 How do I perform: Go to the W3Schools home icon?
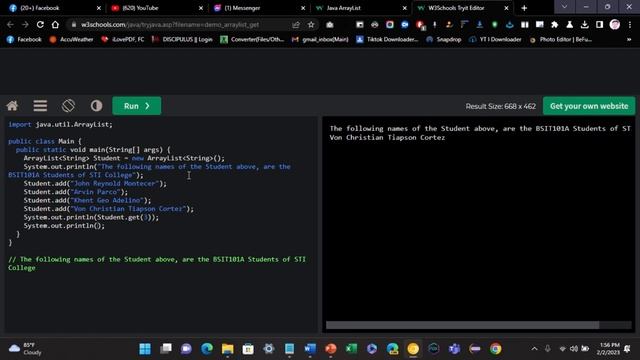pyautogui.click(x=12, y=106)
